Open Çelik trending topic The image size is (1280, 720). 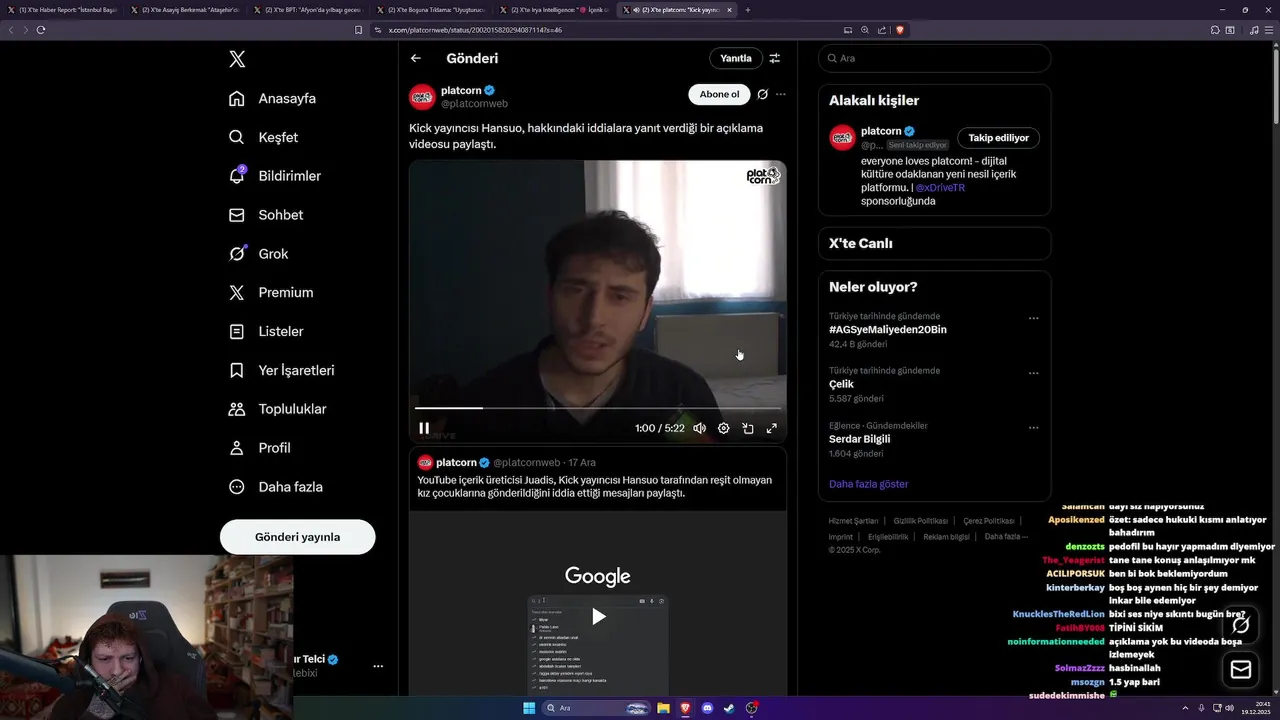coord(841,384)
